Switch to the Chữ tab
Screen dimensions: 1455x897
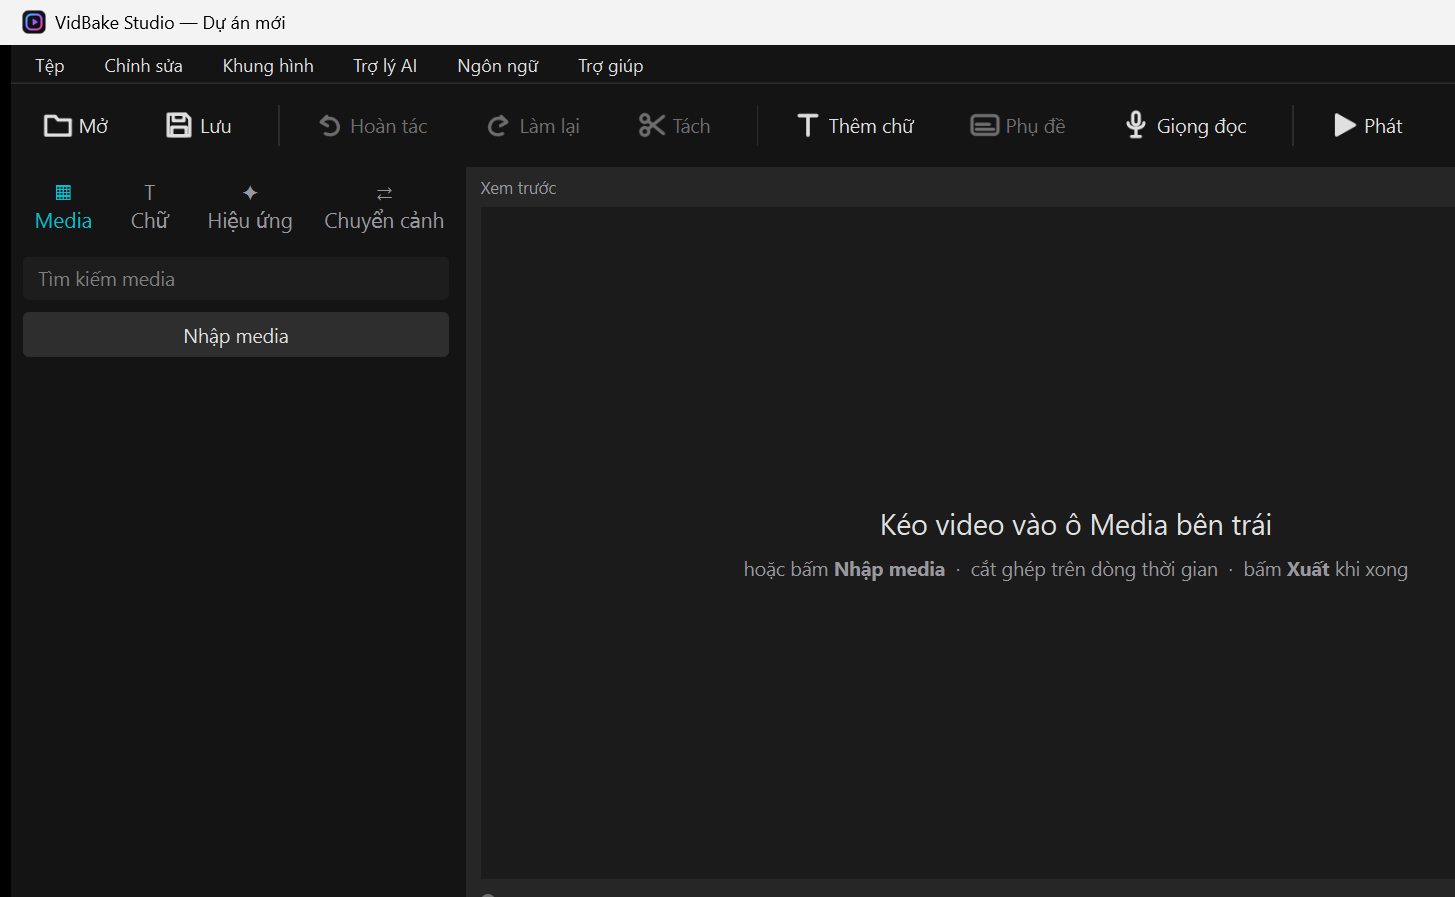click(150, 208)
